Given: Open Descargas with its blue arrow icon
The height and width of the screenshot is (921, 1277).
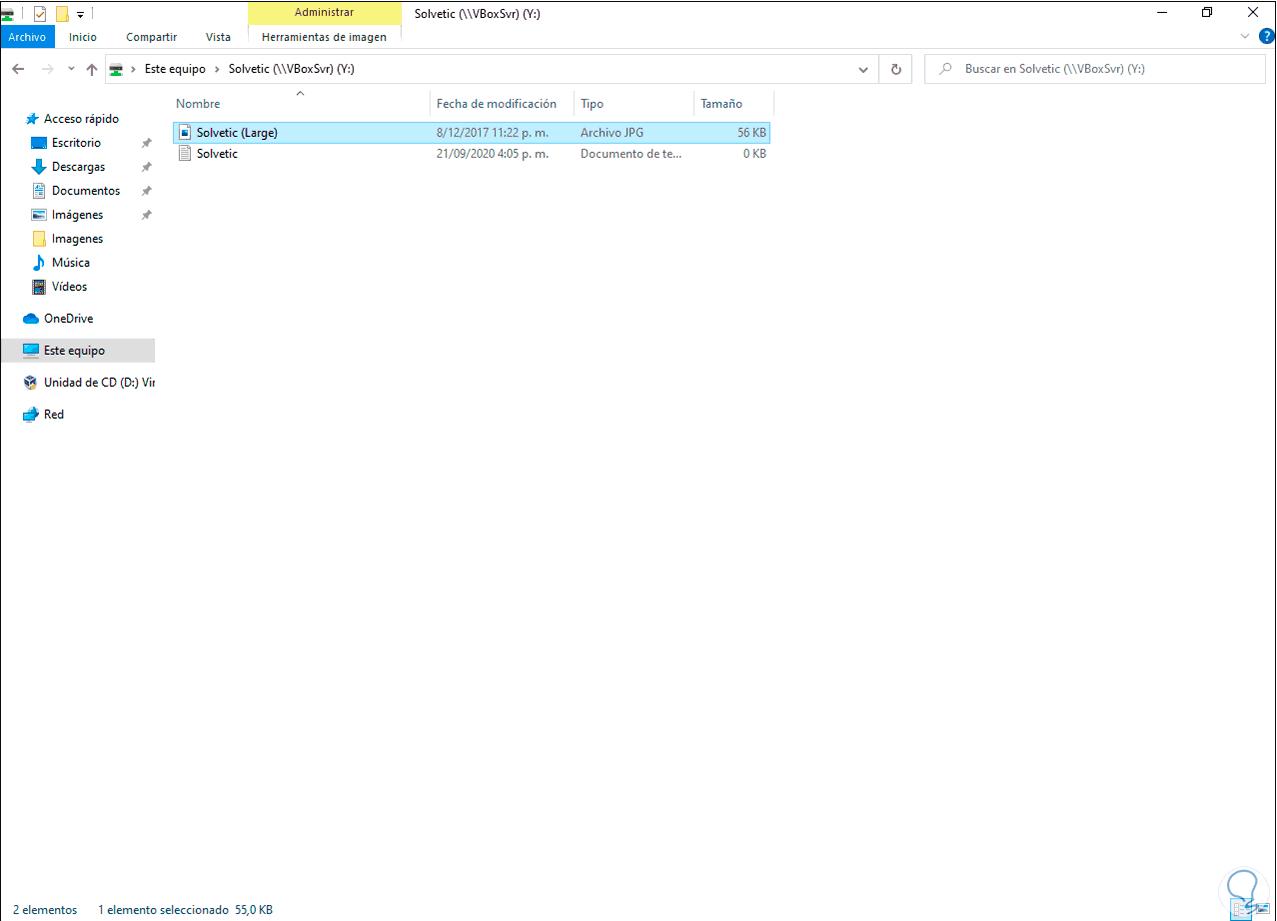Looking at the screenshot, I should [39, 167].
